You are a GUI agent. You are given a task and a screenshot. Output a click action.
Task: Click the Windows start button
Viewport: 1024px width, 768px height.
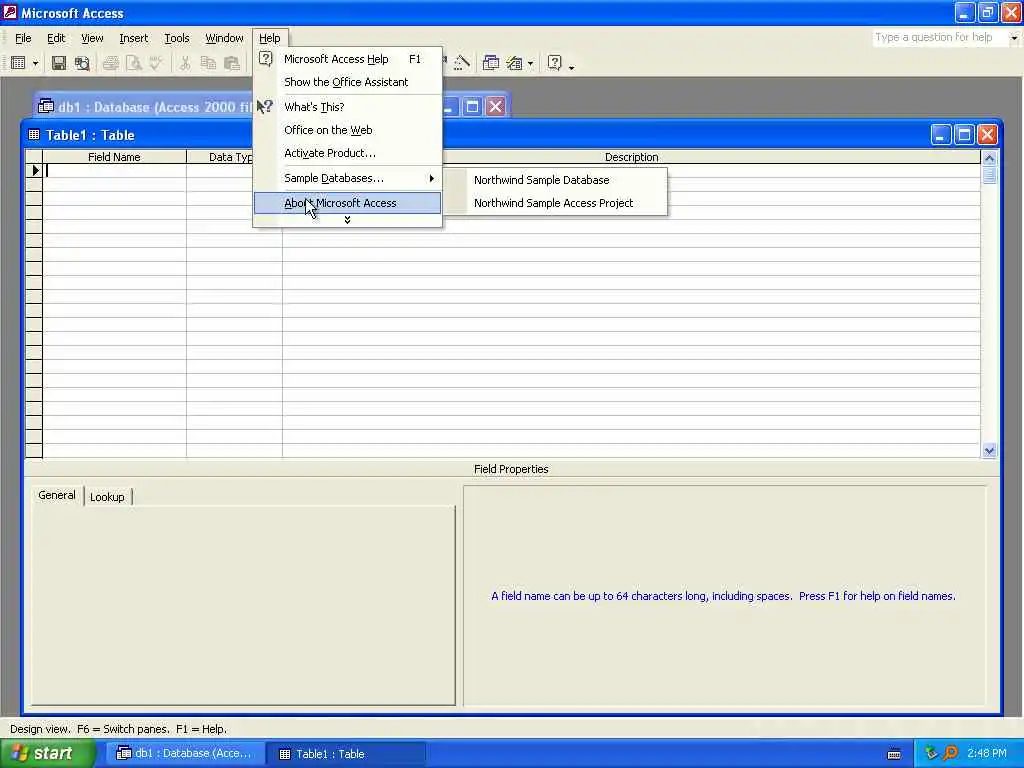pyautogui.click(x=47, y=753)
